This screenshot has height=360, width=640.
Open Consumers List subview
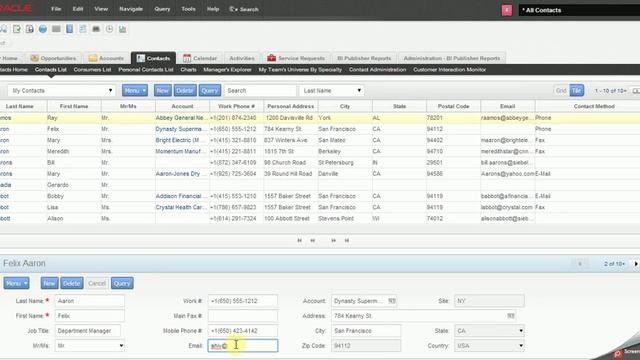click(92, 70)
